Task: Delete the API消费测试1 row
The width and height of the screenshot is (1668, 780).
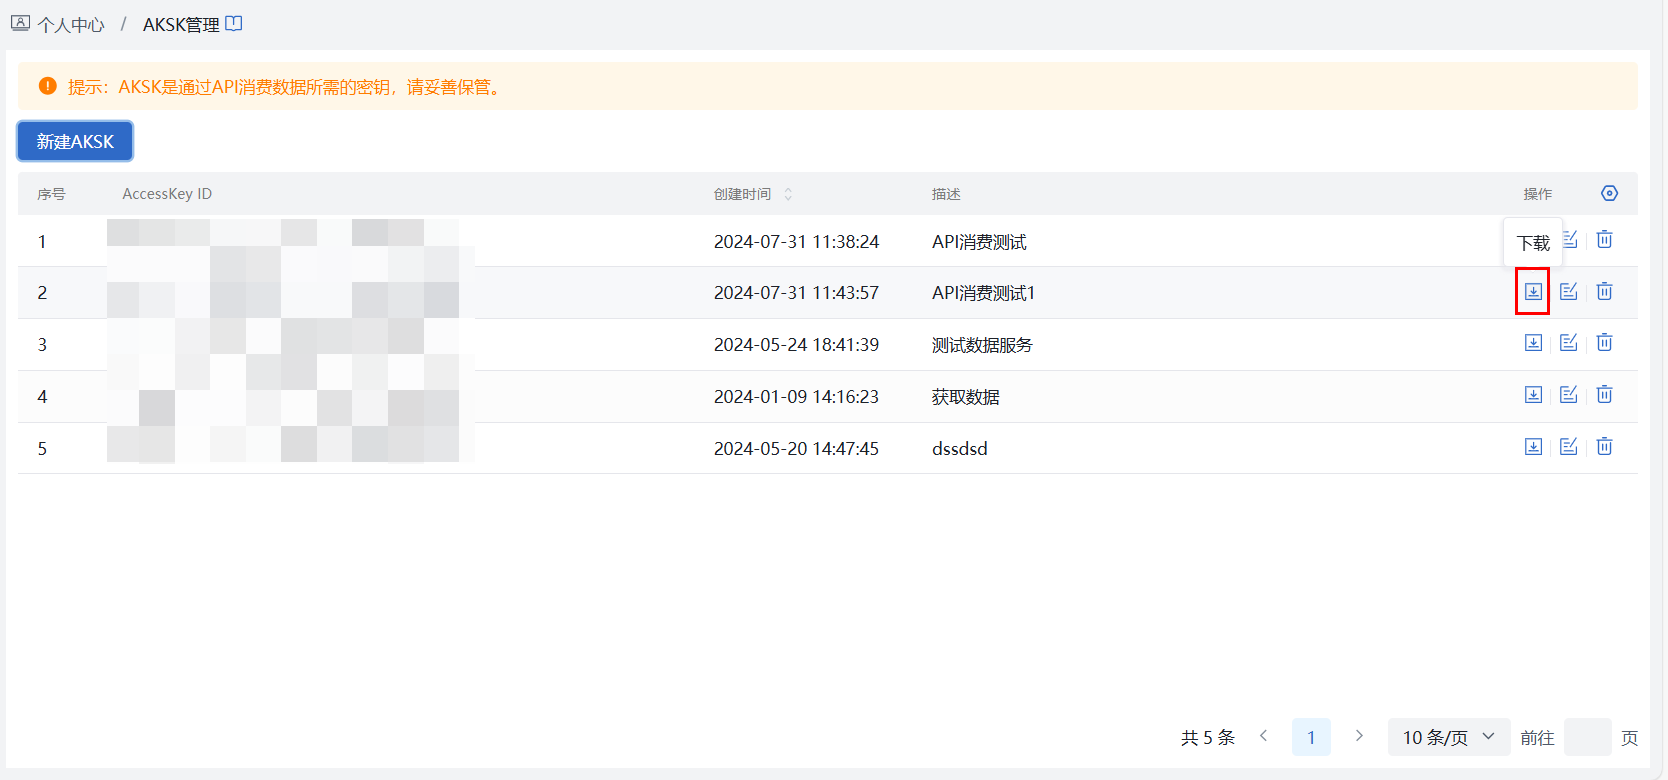Action: pyautogui.click(x=1604, y=291)
